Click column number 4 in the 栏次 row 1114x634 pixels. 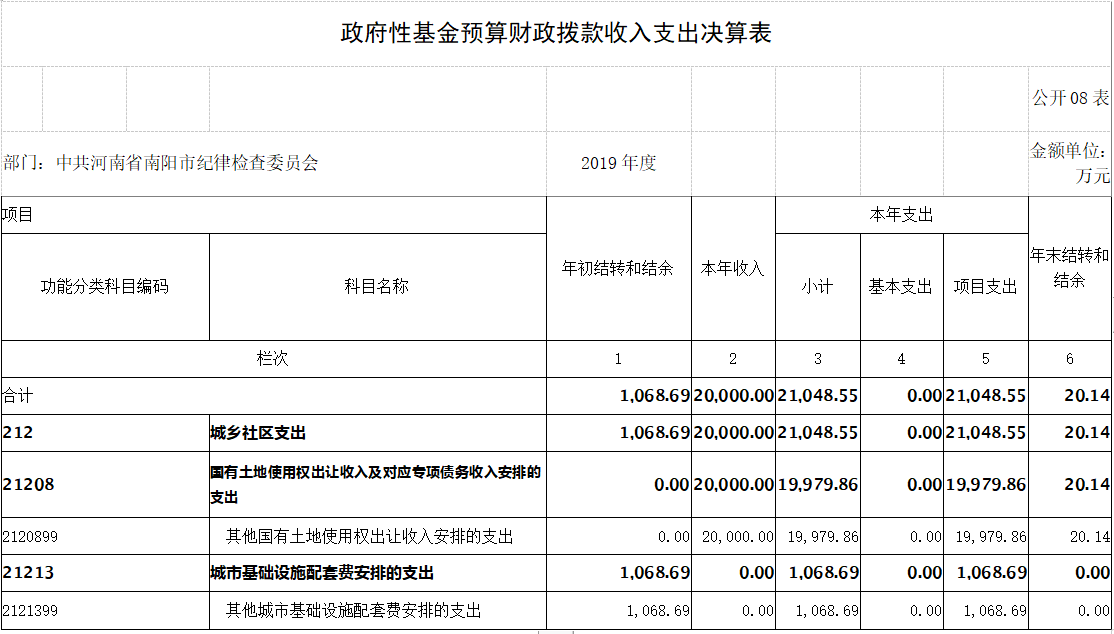click(901, 359)
